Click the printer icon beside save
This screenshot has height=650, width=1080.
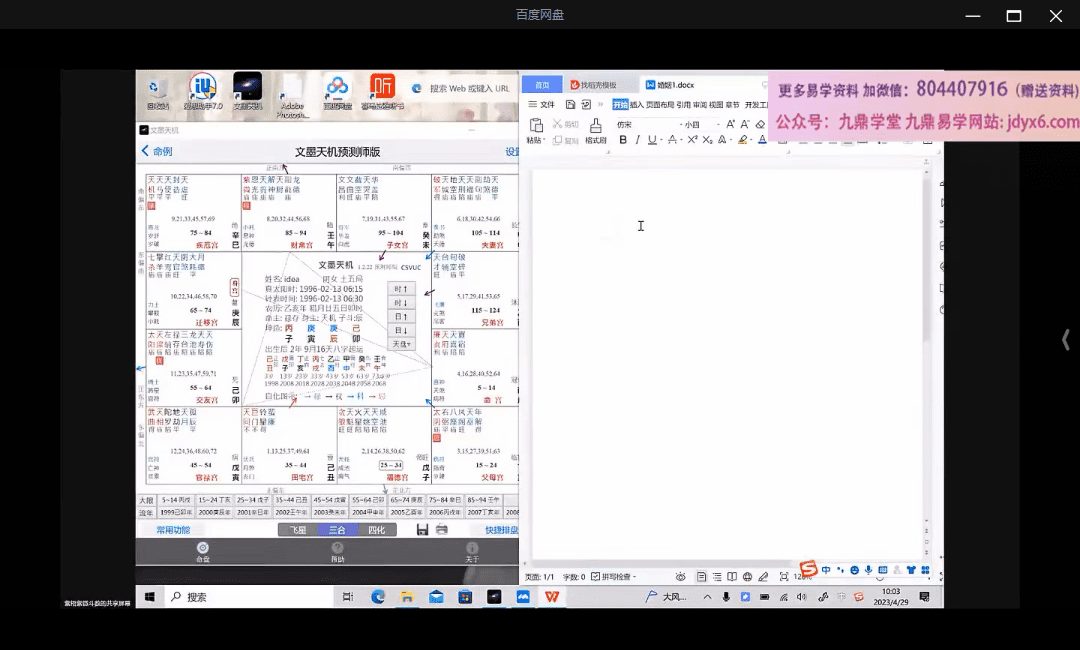pyautogui.click(x=442, y=530)
